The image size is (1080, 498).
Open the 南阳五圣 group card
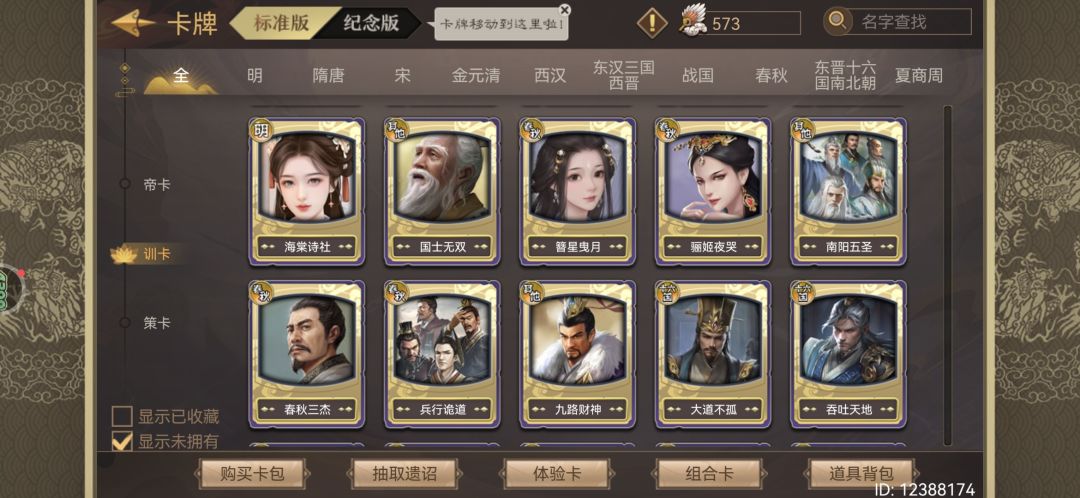pos(849,191)
